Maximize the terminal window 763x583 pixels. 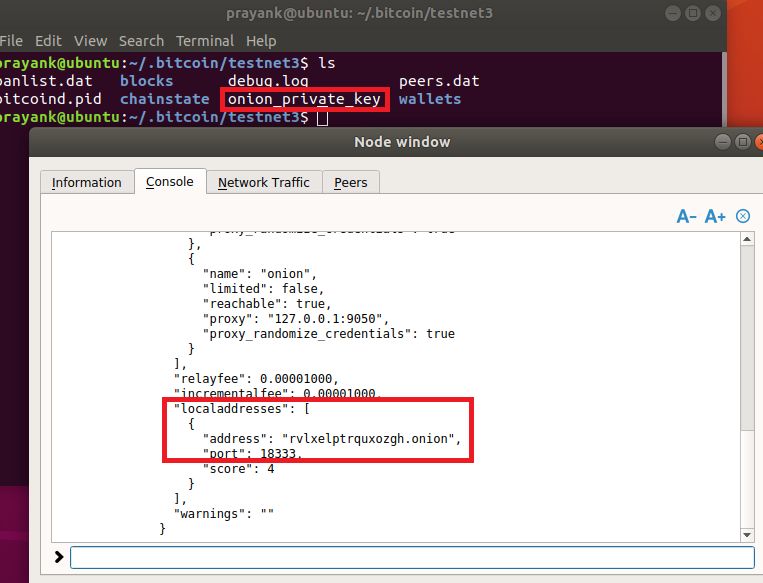pos(692,13)
